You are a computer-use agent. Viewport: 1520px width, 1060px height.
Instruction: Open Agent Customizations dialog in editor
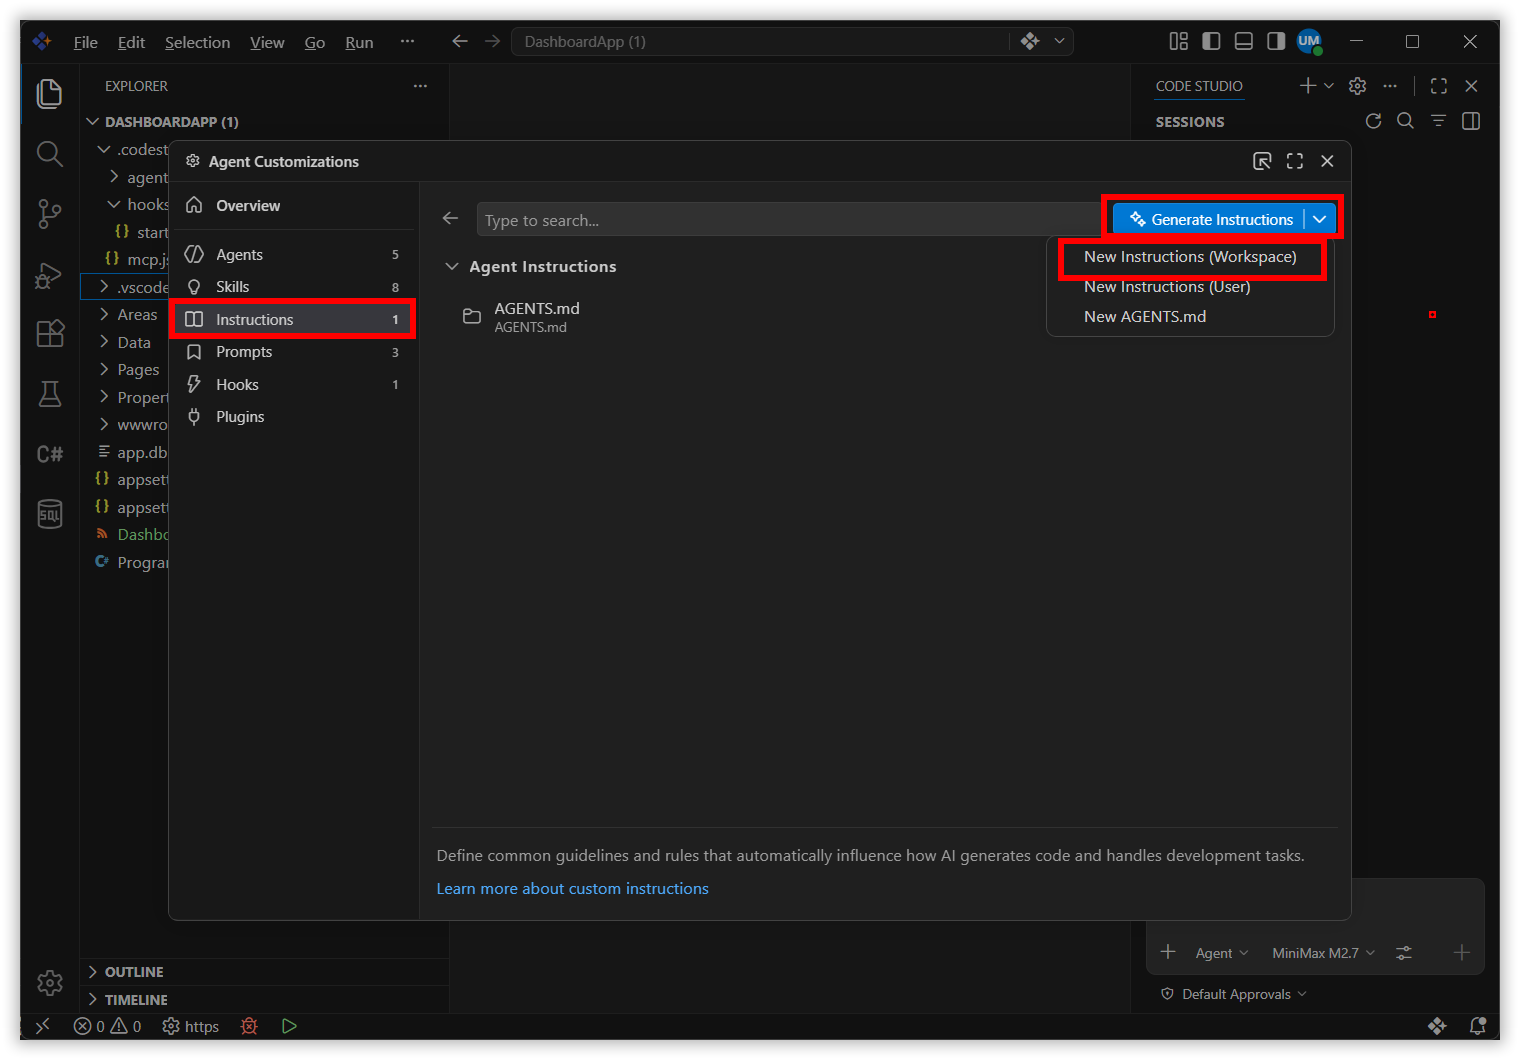pos(1262,161)
